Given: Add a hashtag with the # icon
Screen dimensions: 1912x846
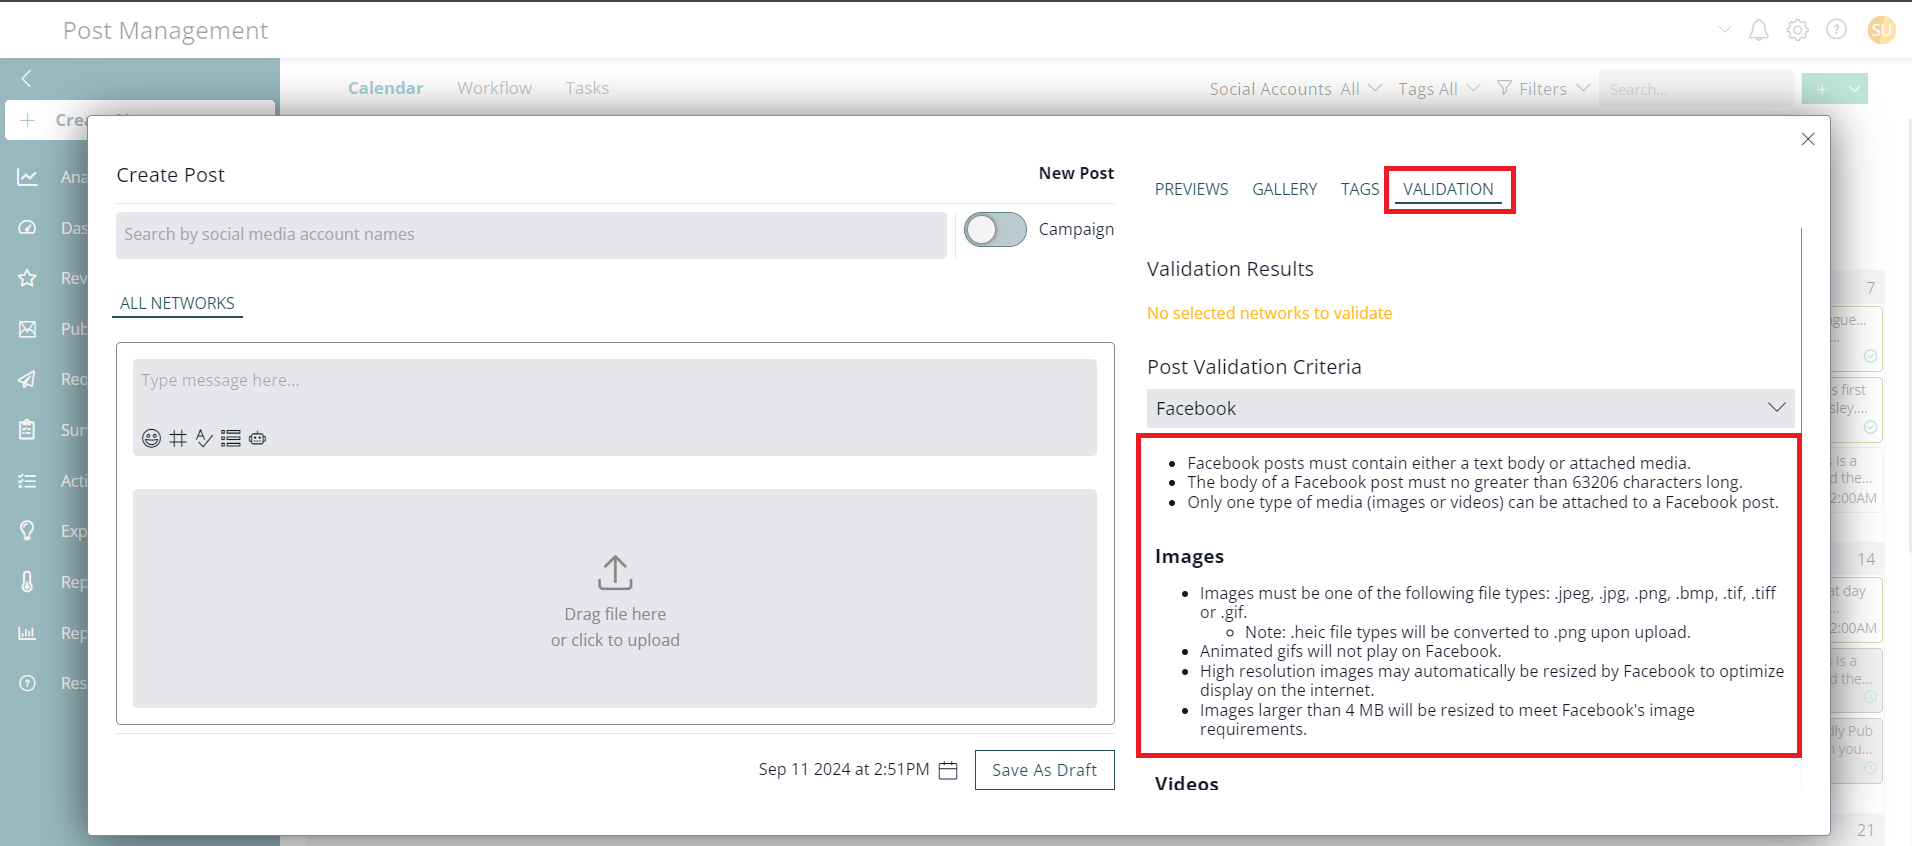Looking at the screenshot, I should pos(178,438).
